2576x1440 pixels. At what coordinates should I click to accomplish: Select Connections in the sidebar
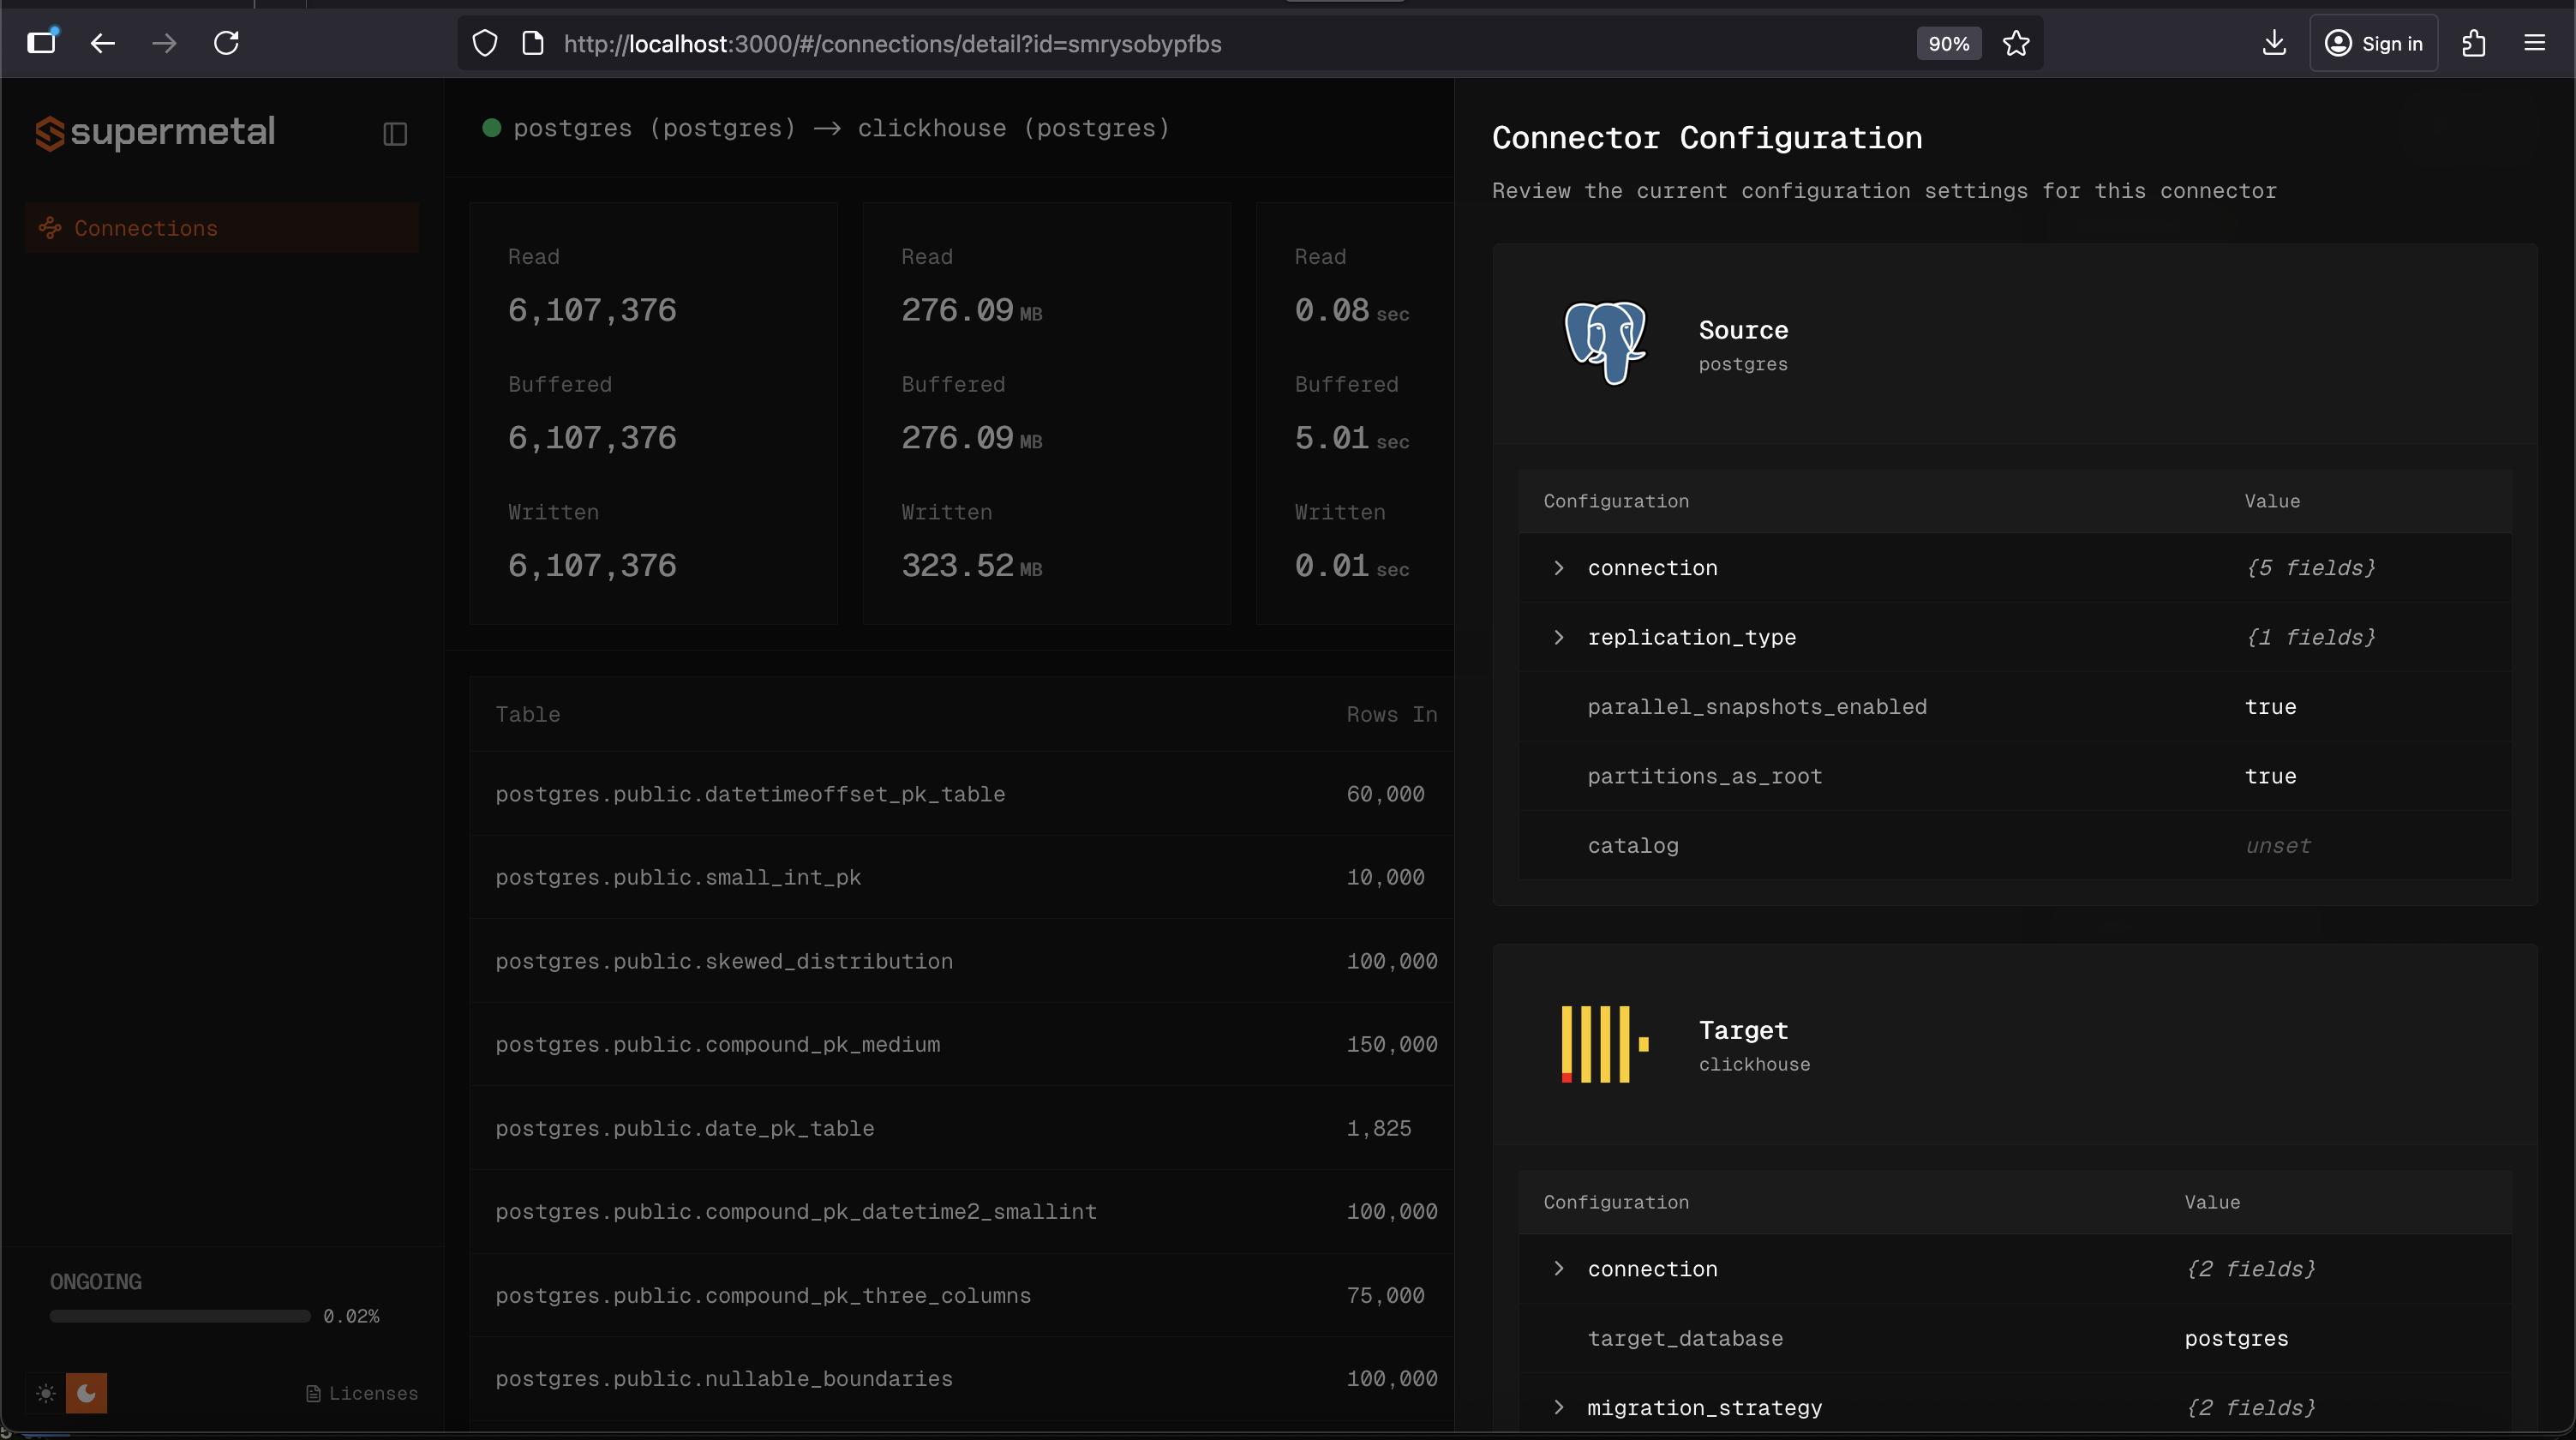146,227
